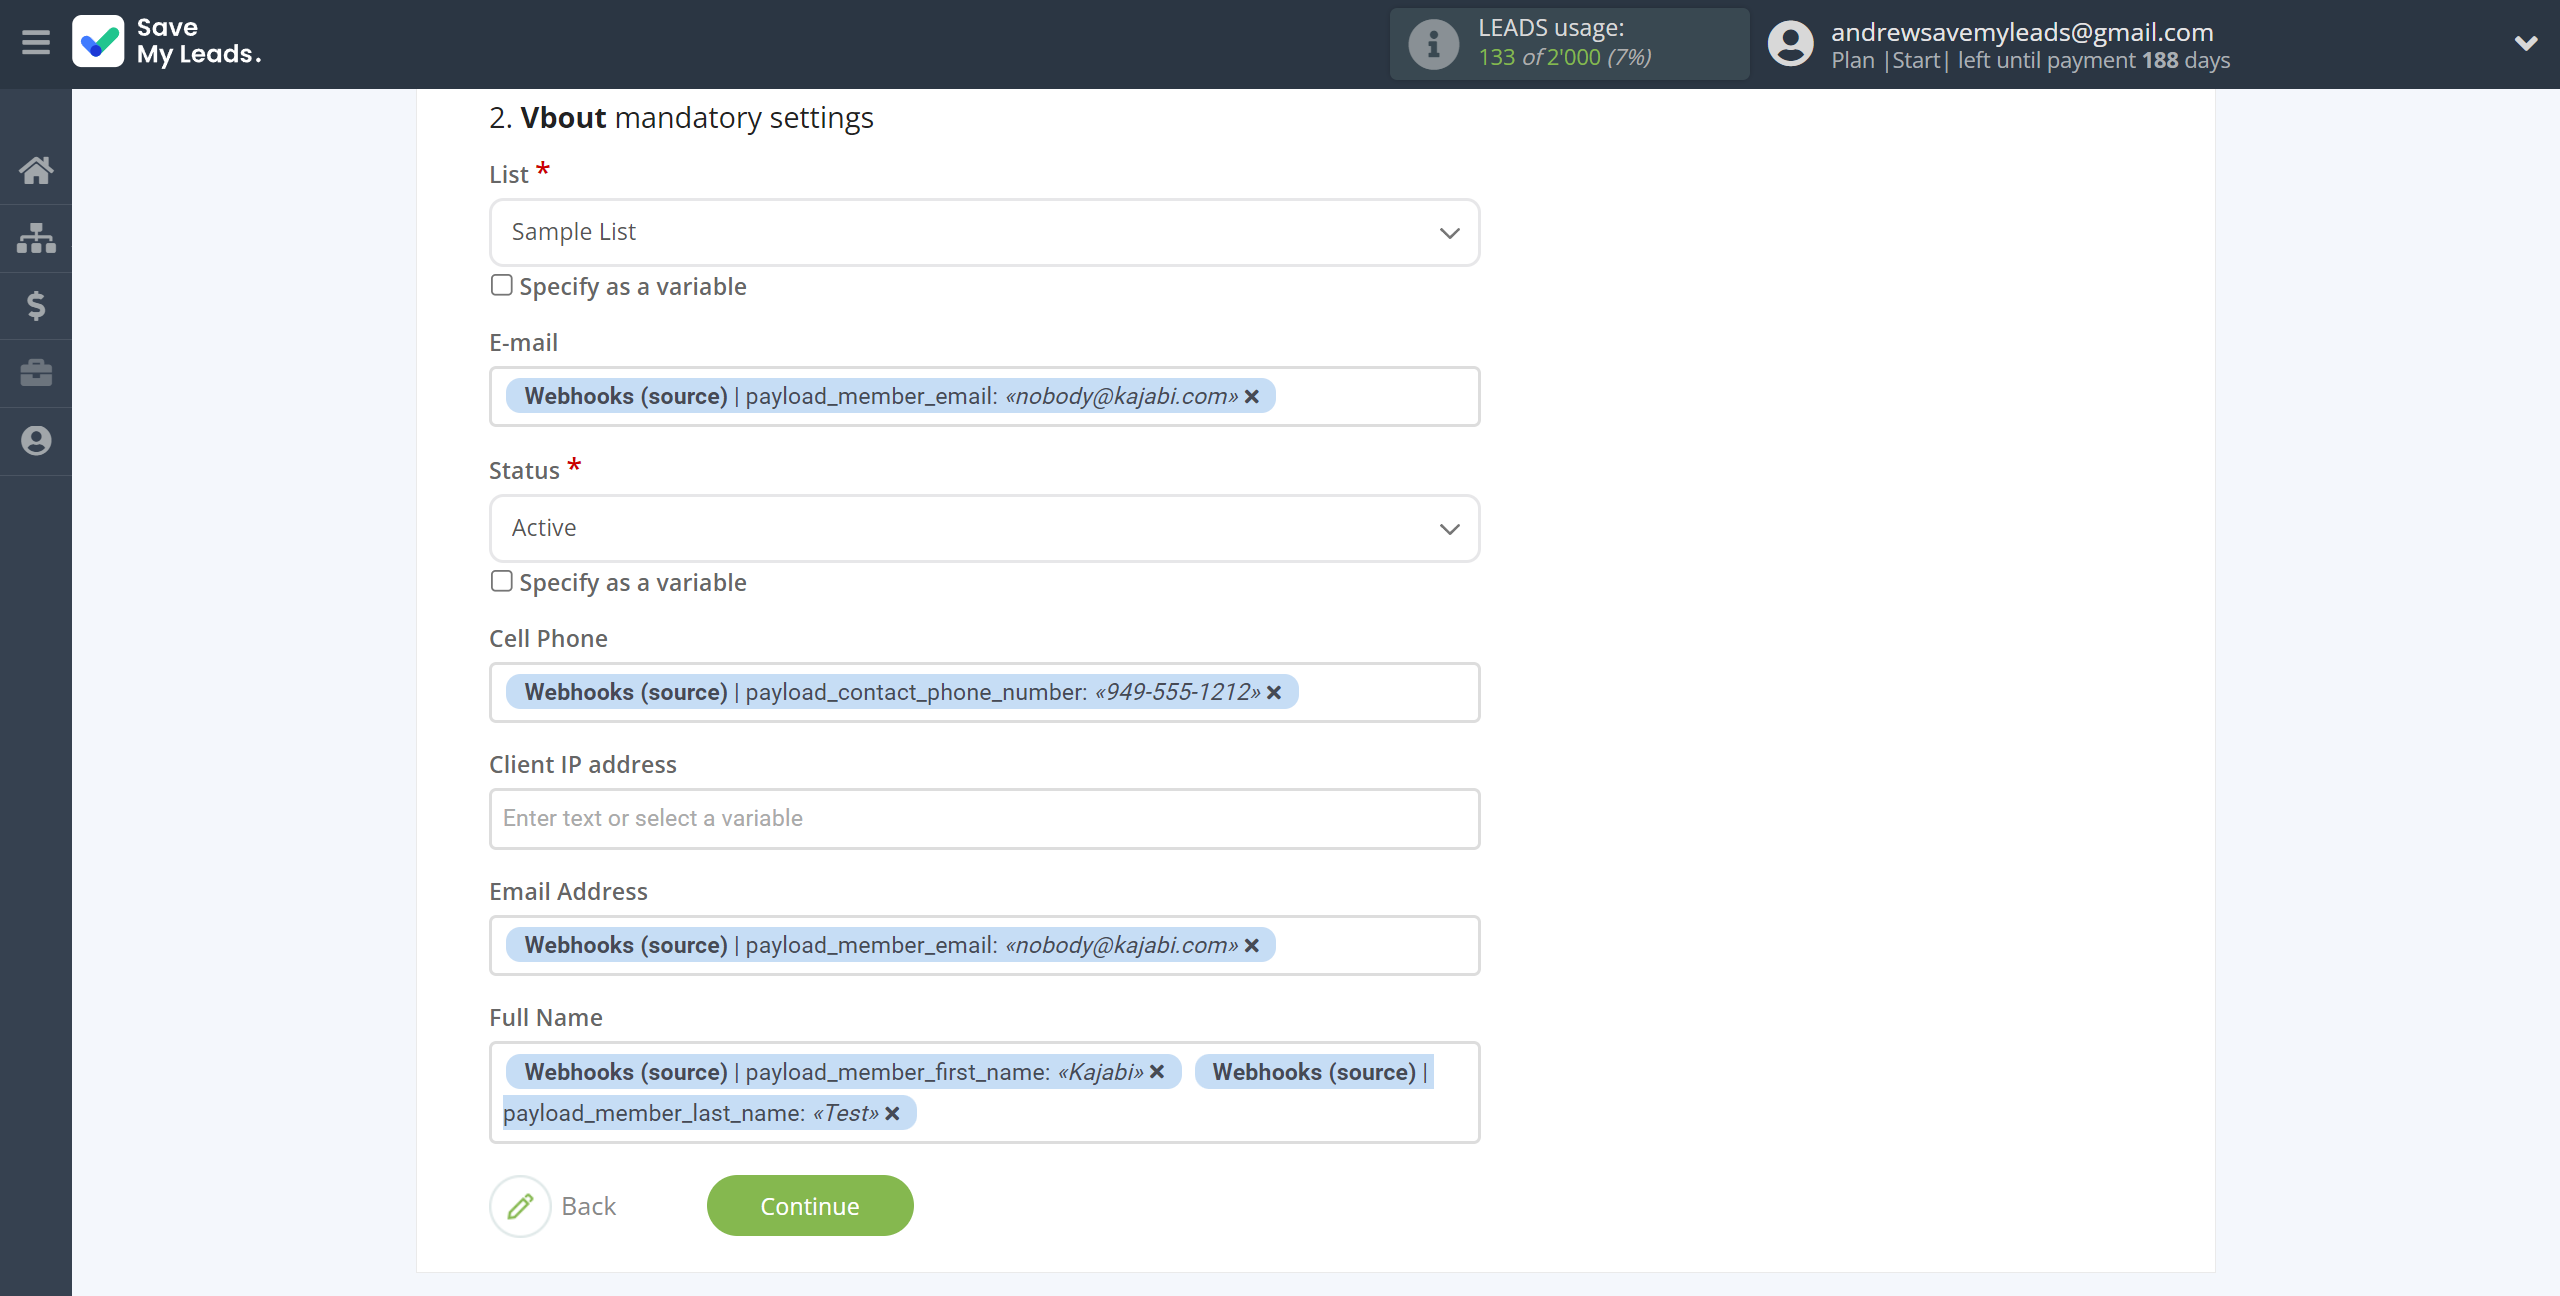Screen dimensions: 2560x1296
Task: Click the Back pencil icon
Action: tap(520, 1206)
